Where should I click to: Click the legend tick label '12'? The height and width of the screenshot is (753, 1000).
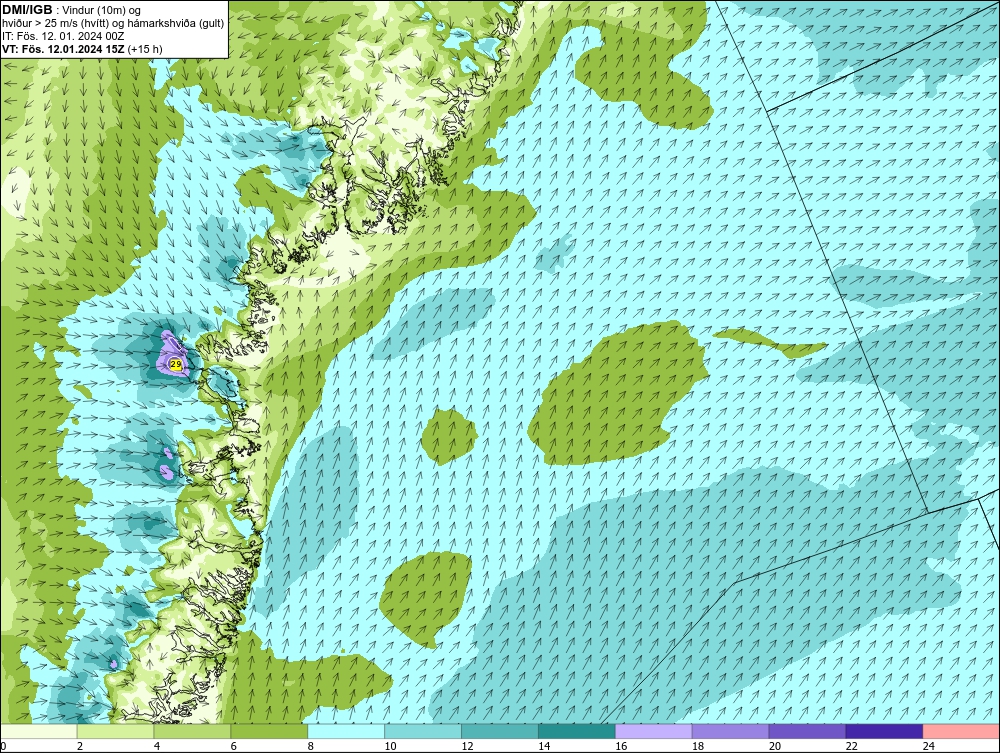point(467,746)
